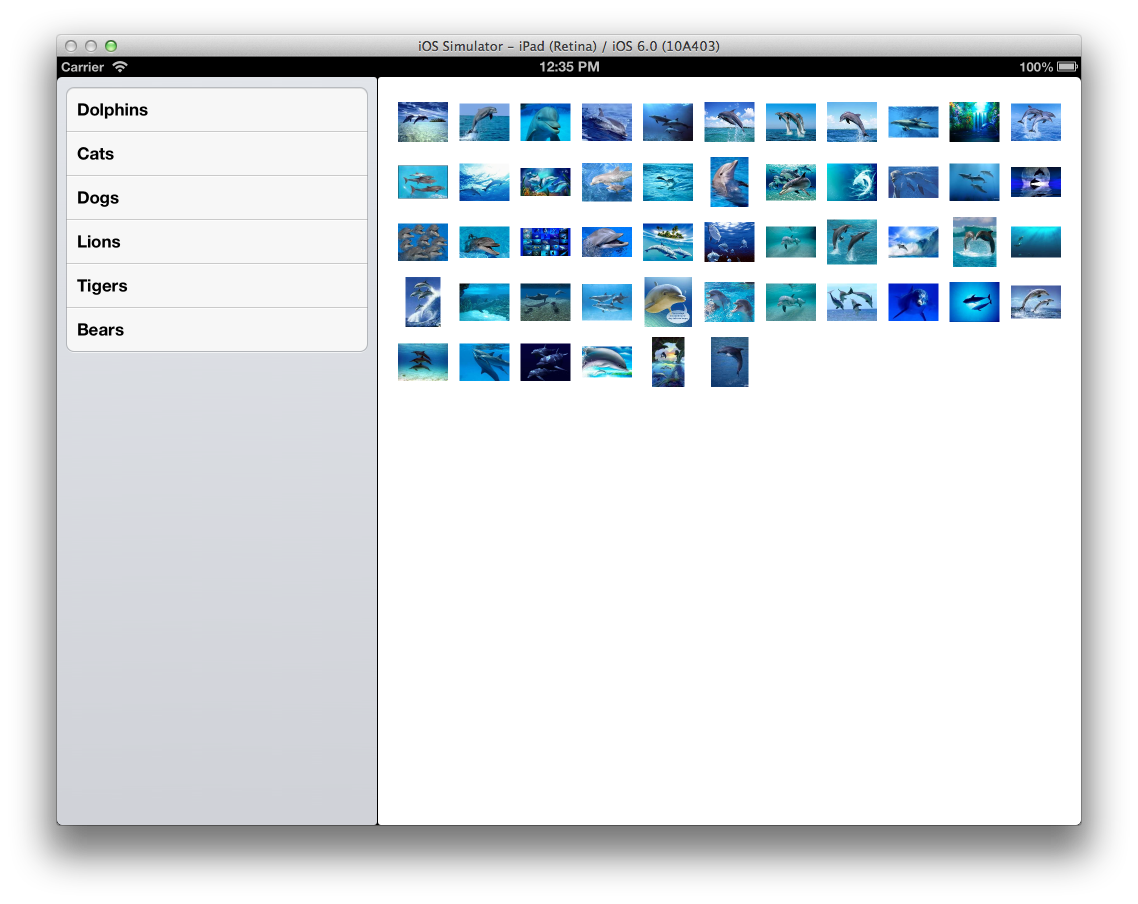
Task: Tap the fantasy waterfall thumbnail in the top row
Action: pos(974,122)
